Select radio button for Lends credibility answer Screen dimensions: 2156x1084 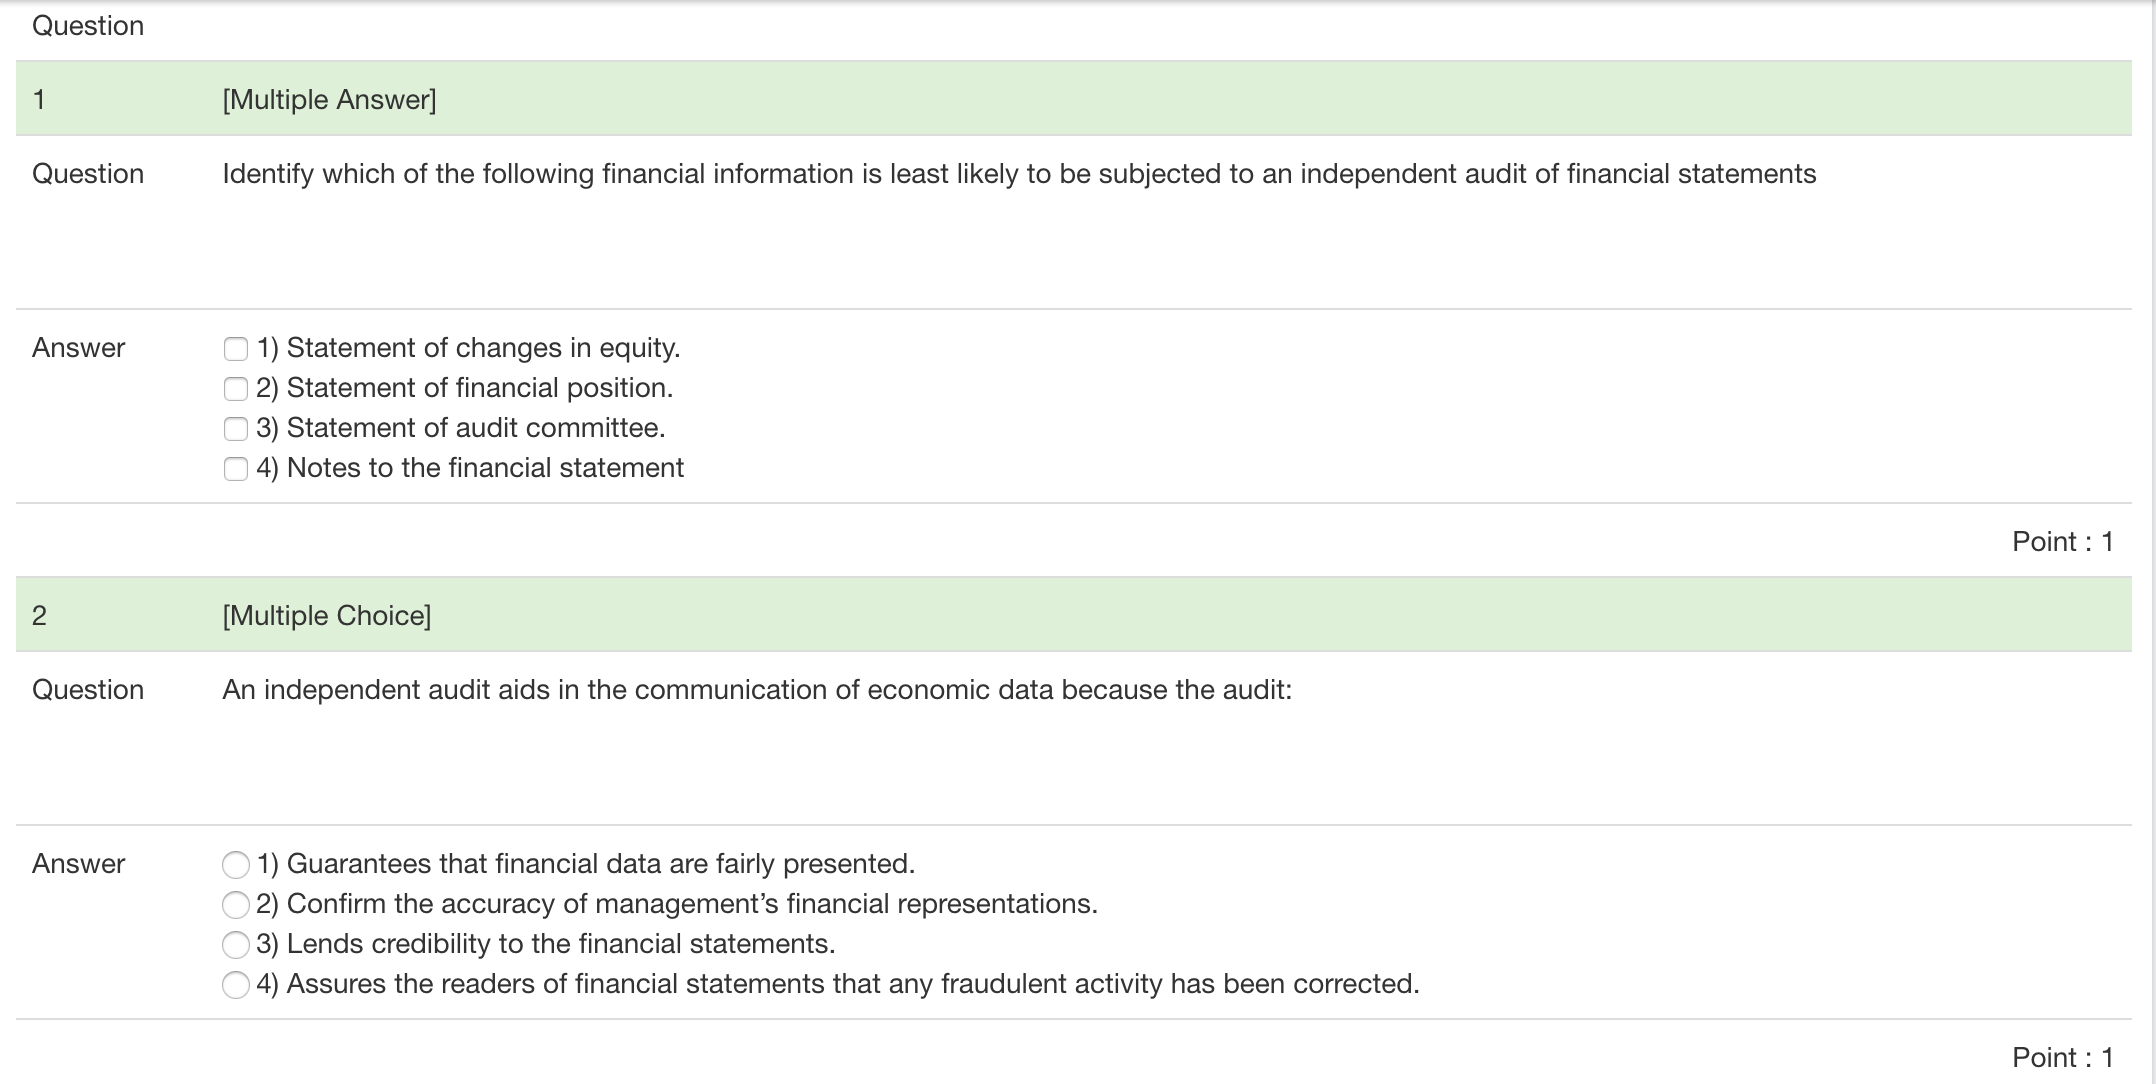(236, 943)
